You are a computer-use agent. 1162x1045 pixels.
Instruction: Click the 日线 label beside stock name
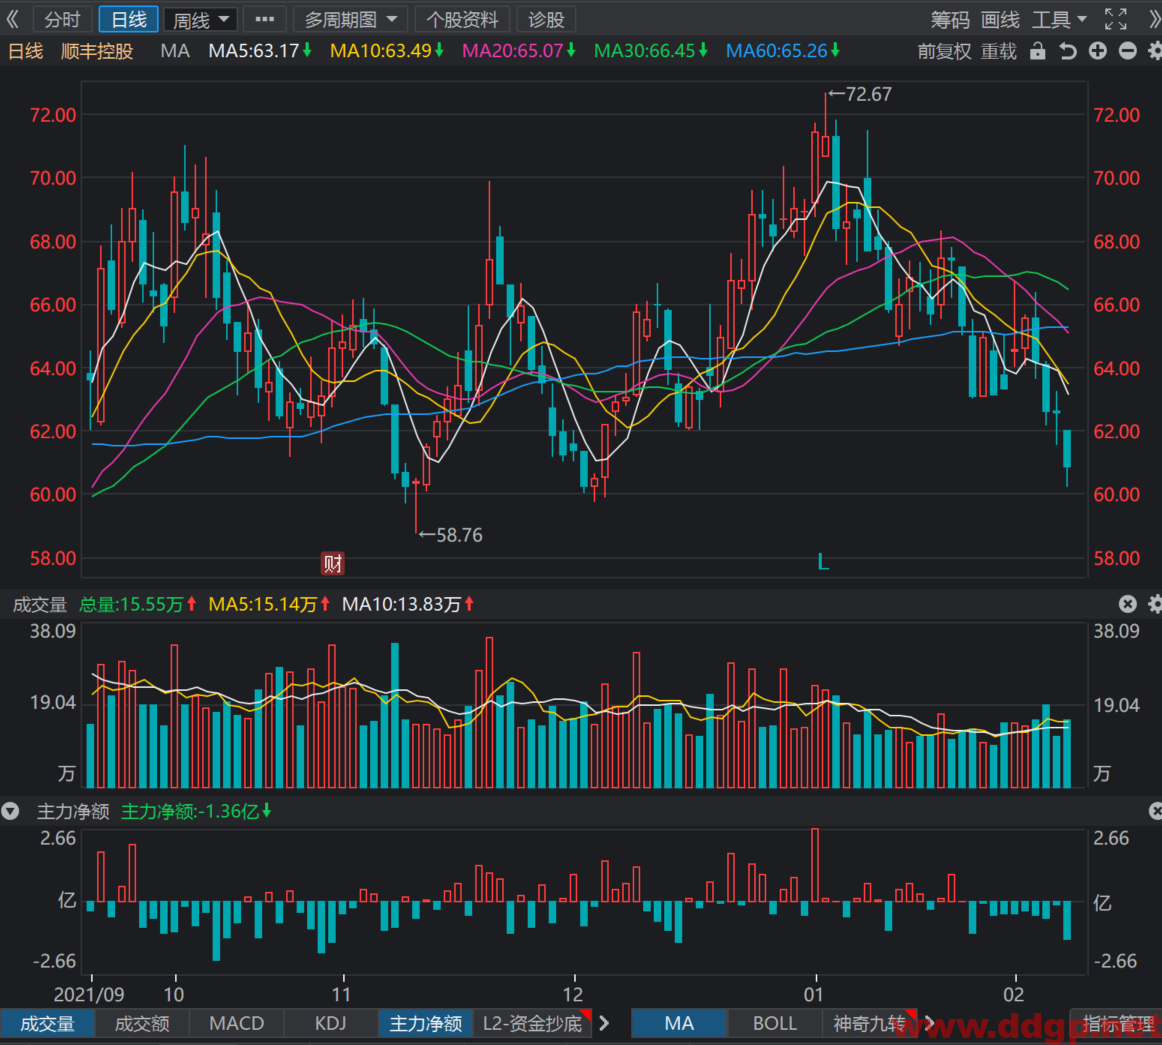click(25, 51)
